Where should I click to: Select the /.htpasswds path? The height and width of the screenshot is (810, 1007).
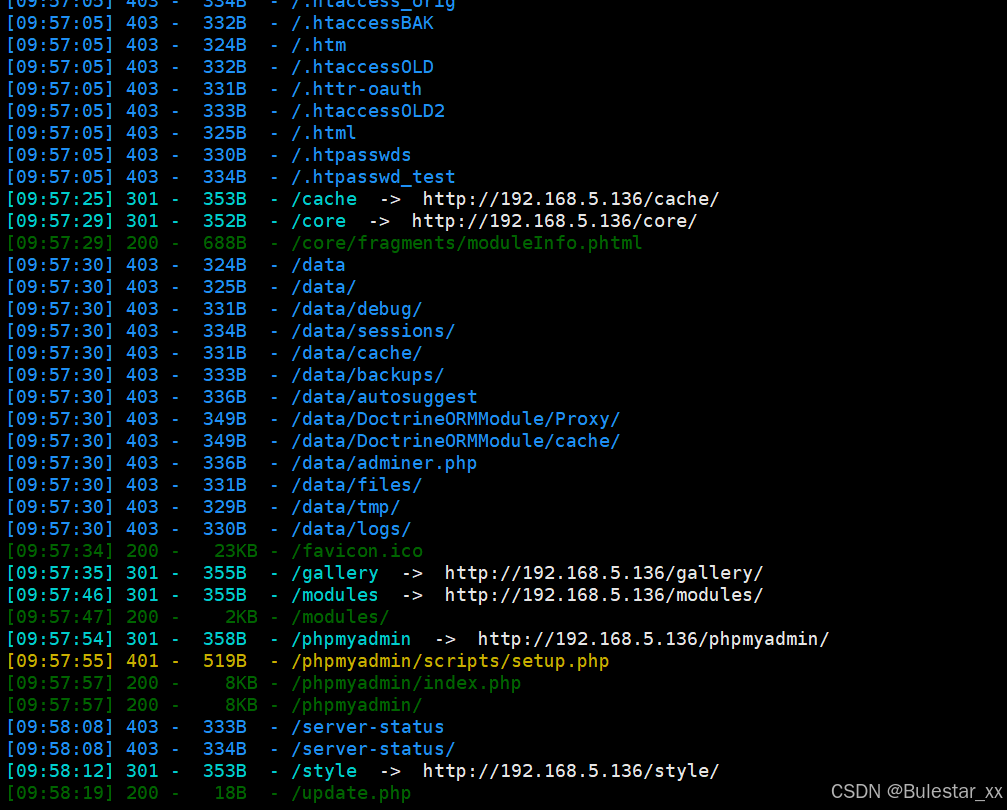coord(351,155)
